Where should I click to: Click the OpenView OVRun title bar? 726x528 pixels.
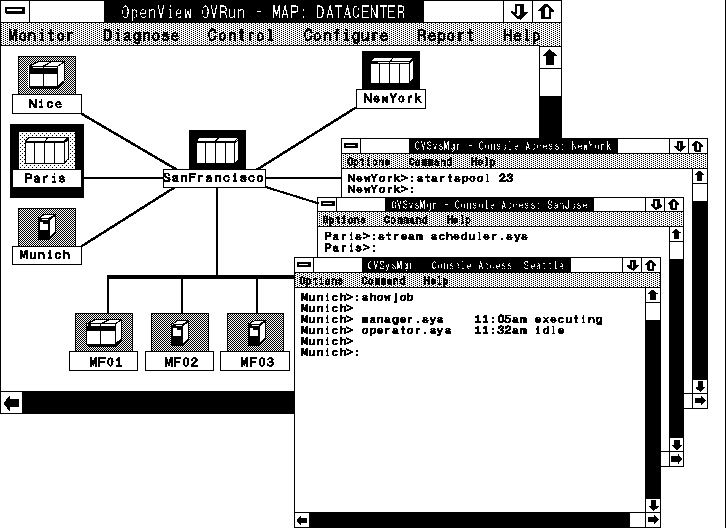[263, 11]
